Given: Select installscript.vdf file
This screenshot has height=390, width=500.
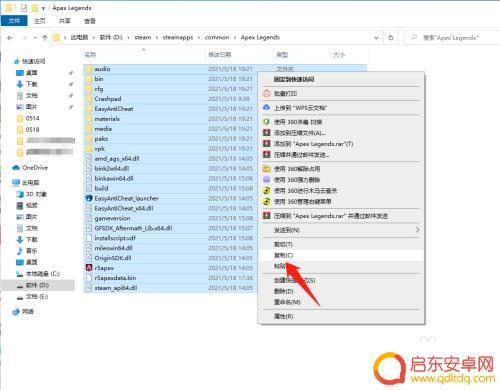Looking at the screenshot, I should coord(115,238).
